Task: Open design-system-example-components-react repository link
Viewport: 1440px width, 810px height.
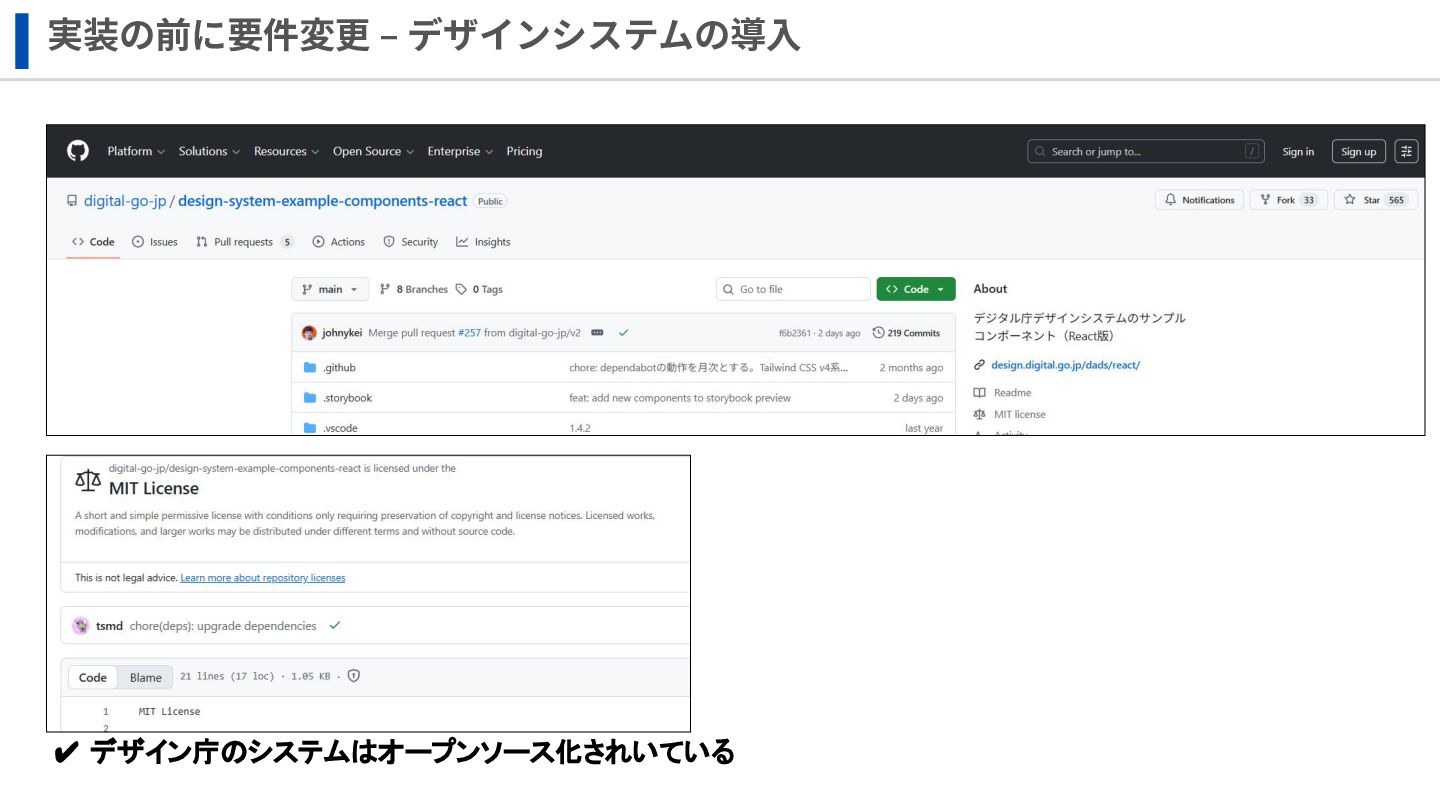Action: 323,201
